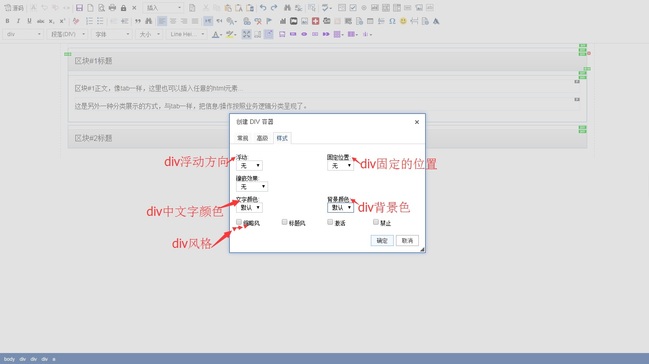The image size is (649, 364).
Task: Open the background highlight color picker
Action: pos(231,34)
